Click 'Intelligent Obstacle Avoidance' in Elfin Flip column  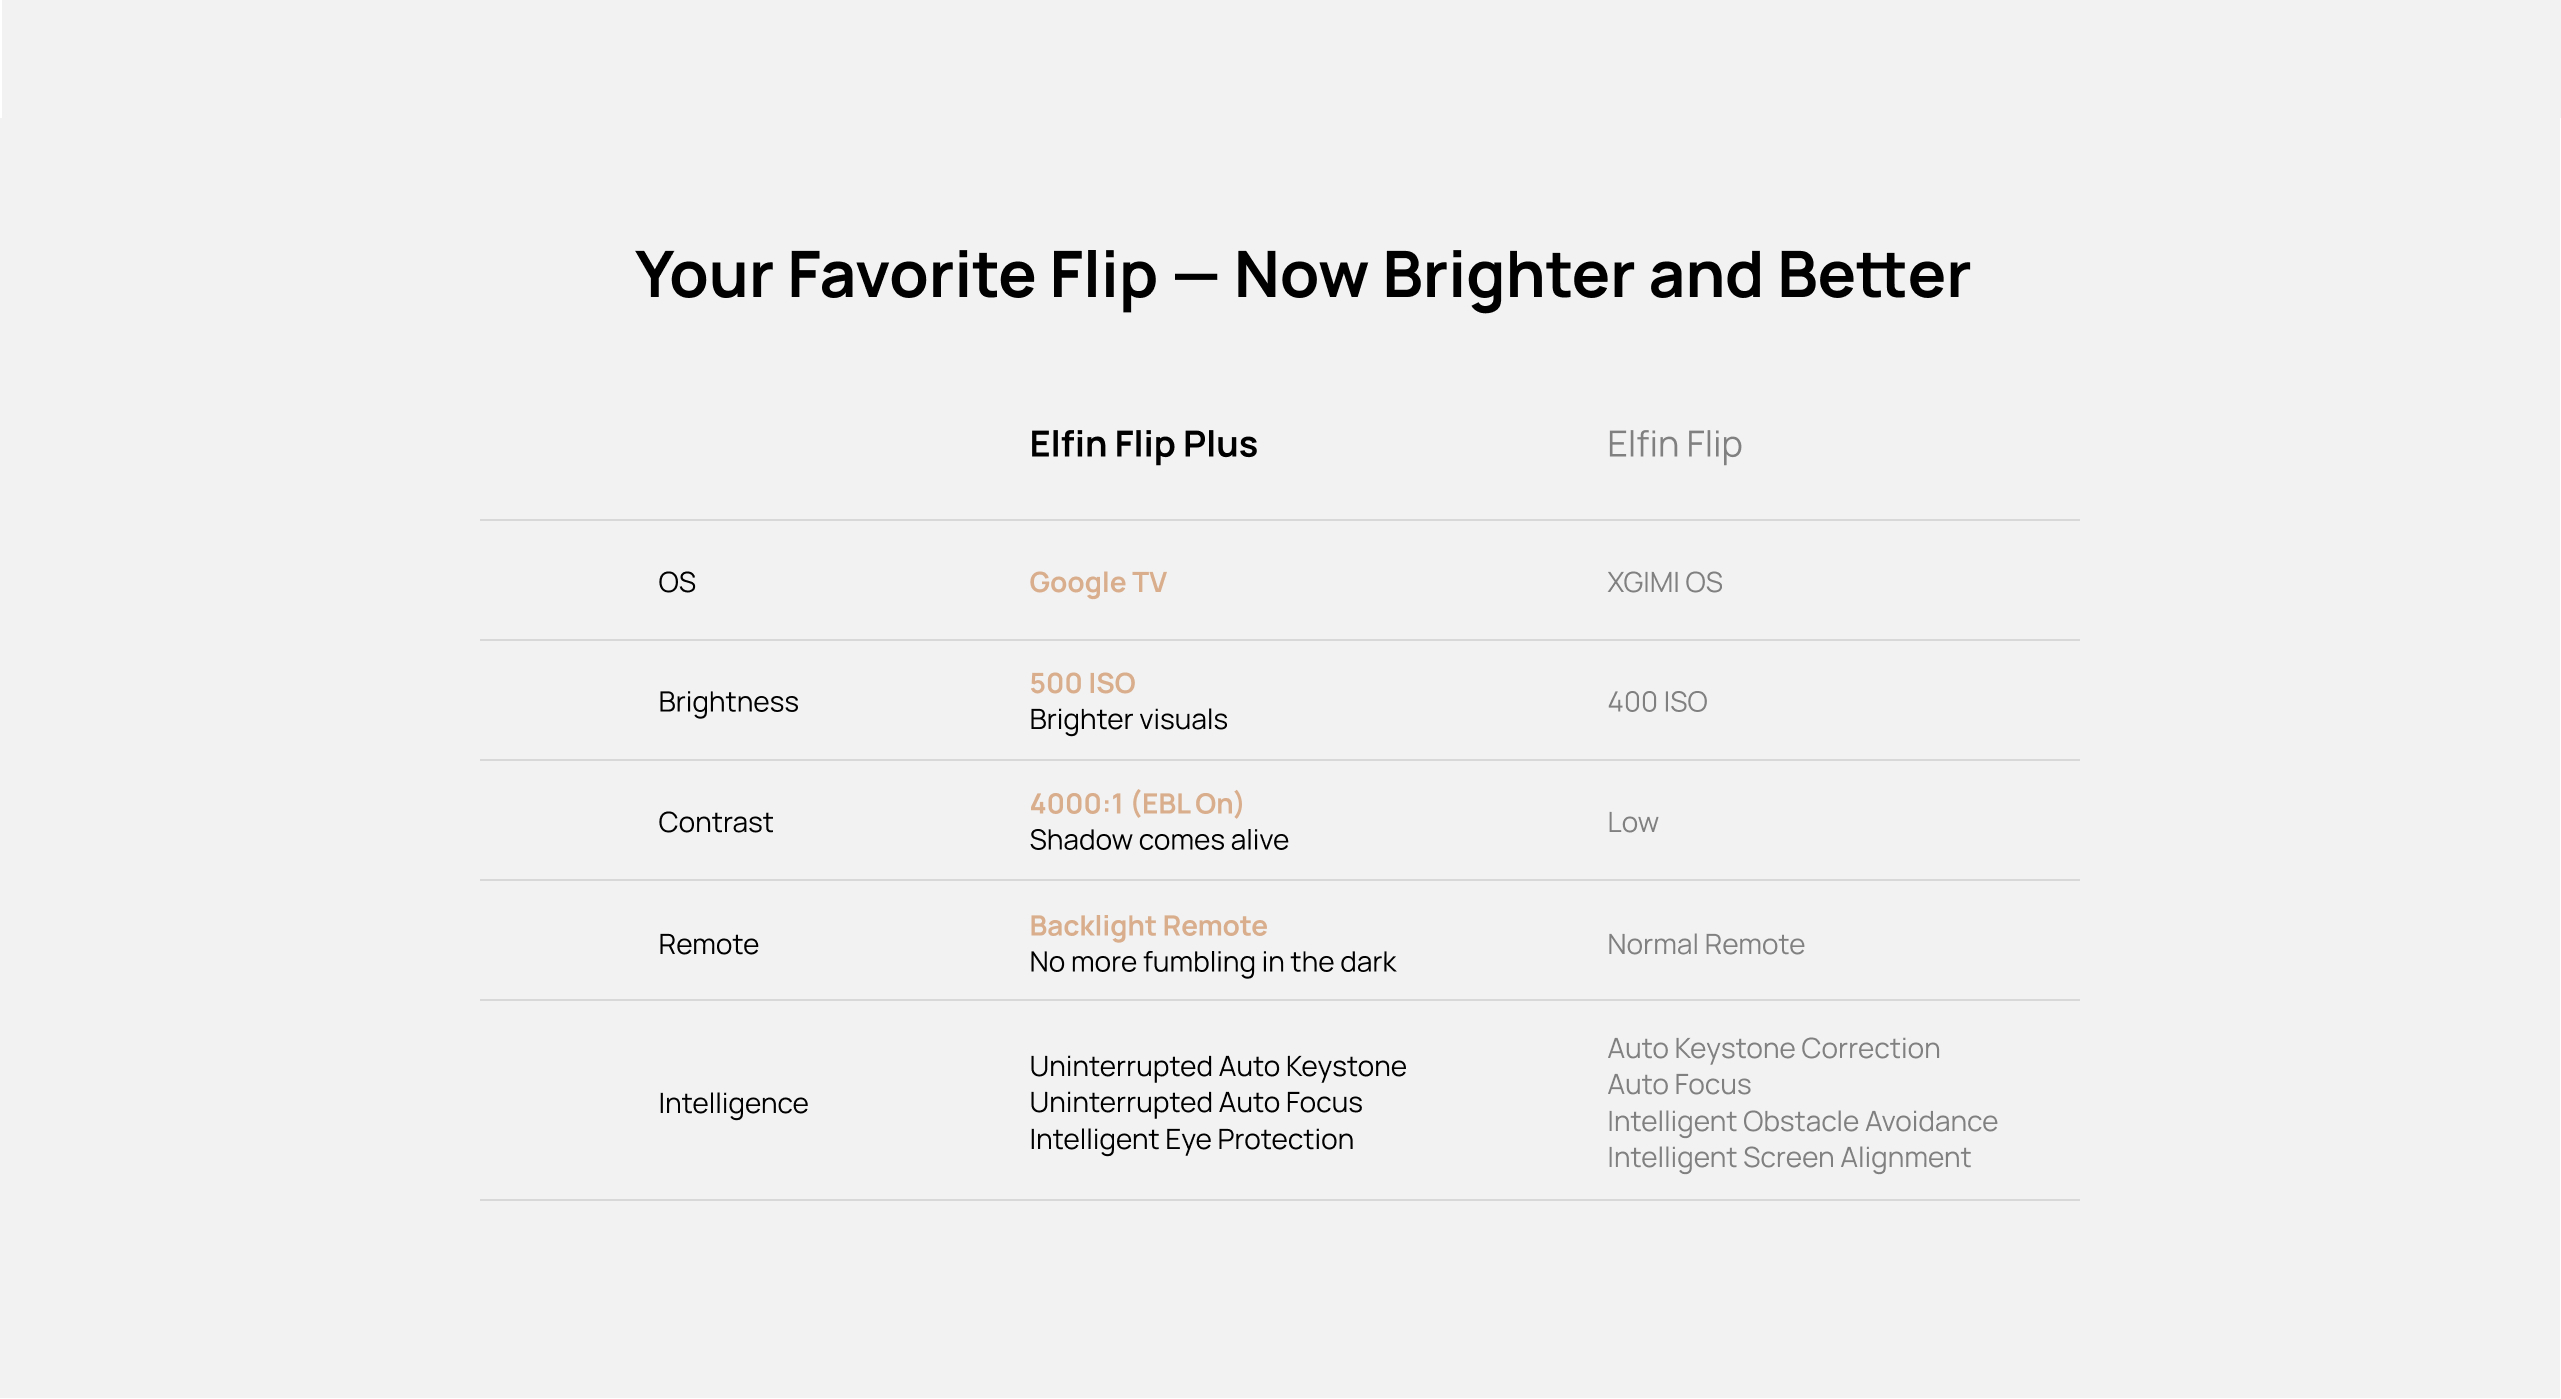pyautogui.click(x=1802, y=1121)
